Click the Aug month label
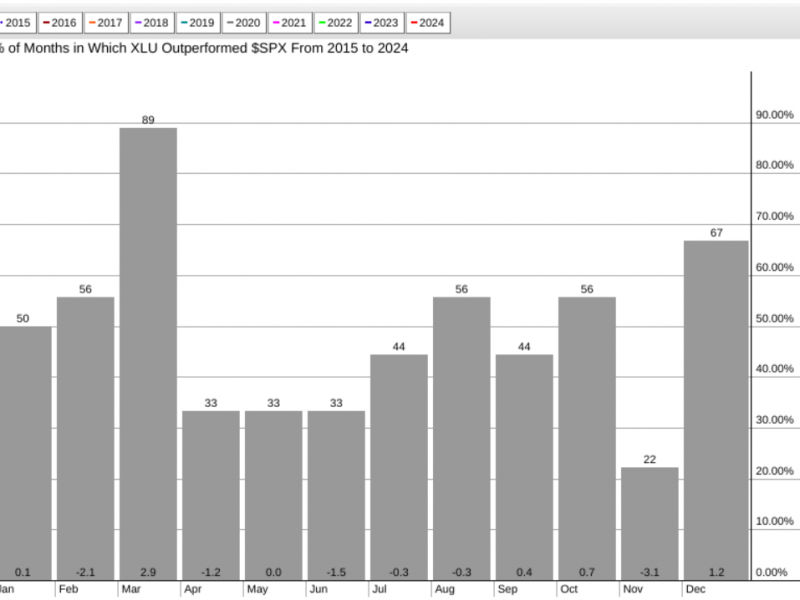This screenshot has width=800, height=600. tap(444, 589)
